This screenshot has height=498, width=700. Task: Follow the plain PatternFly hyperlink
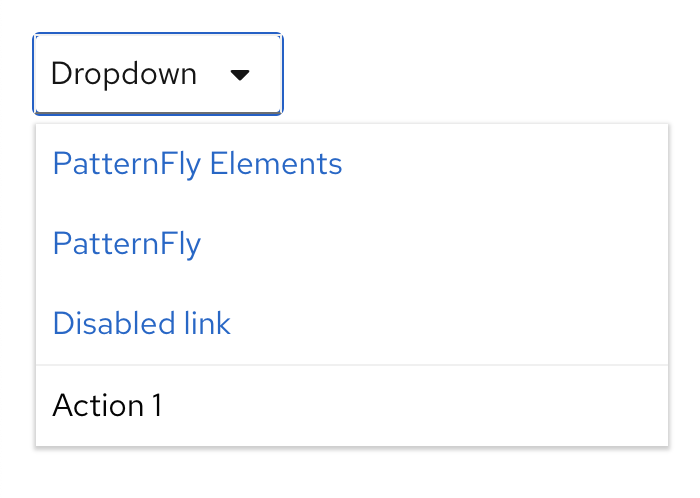pos(127,244)
